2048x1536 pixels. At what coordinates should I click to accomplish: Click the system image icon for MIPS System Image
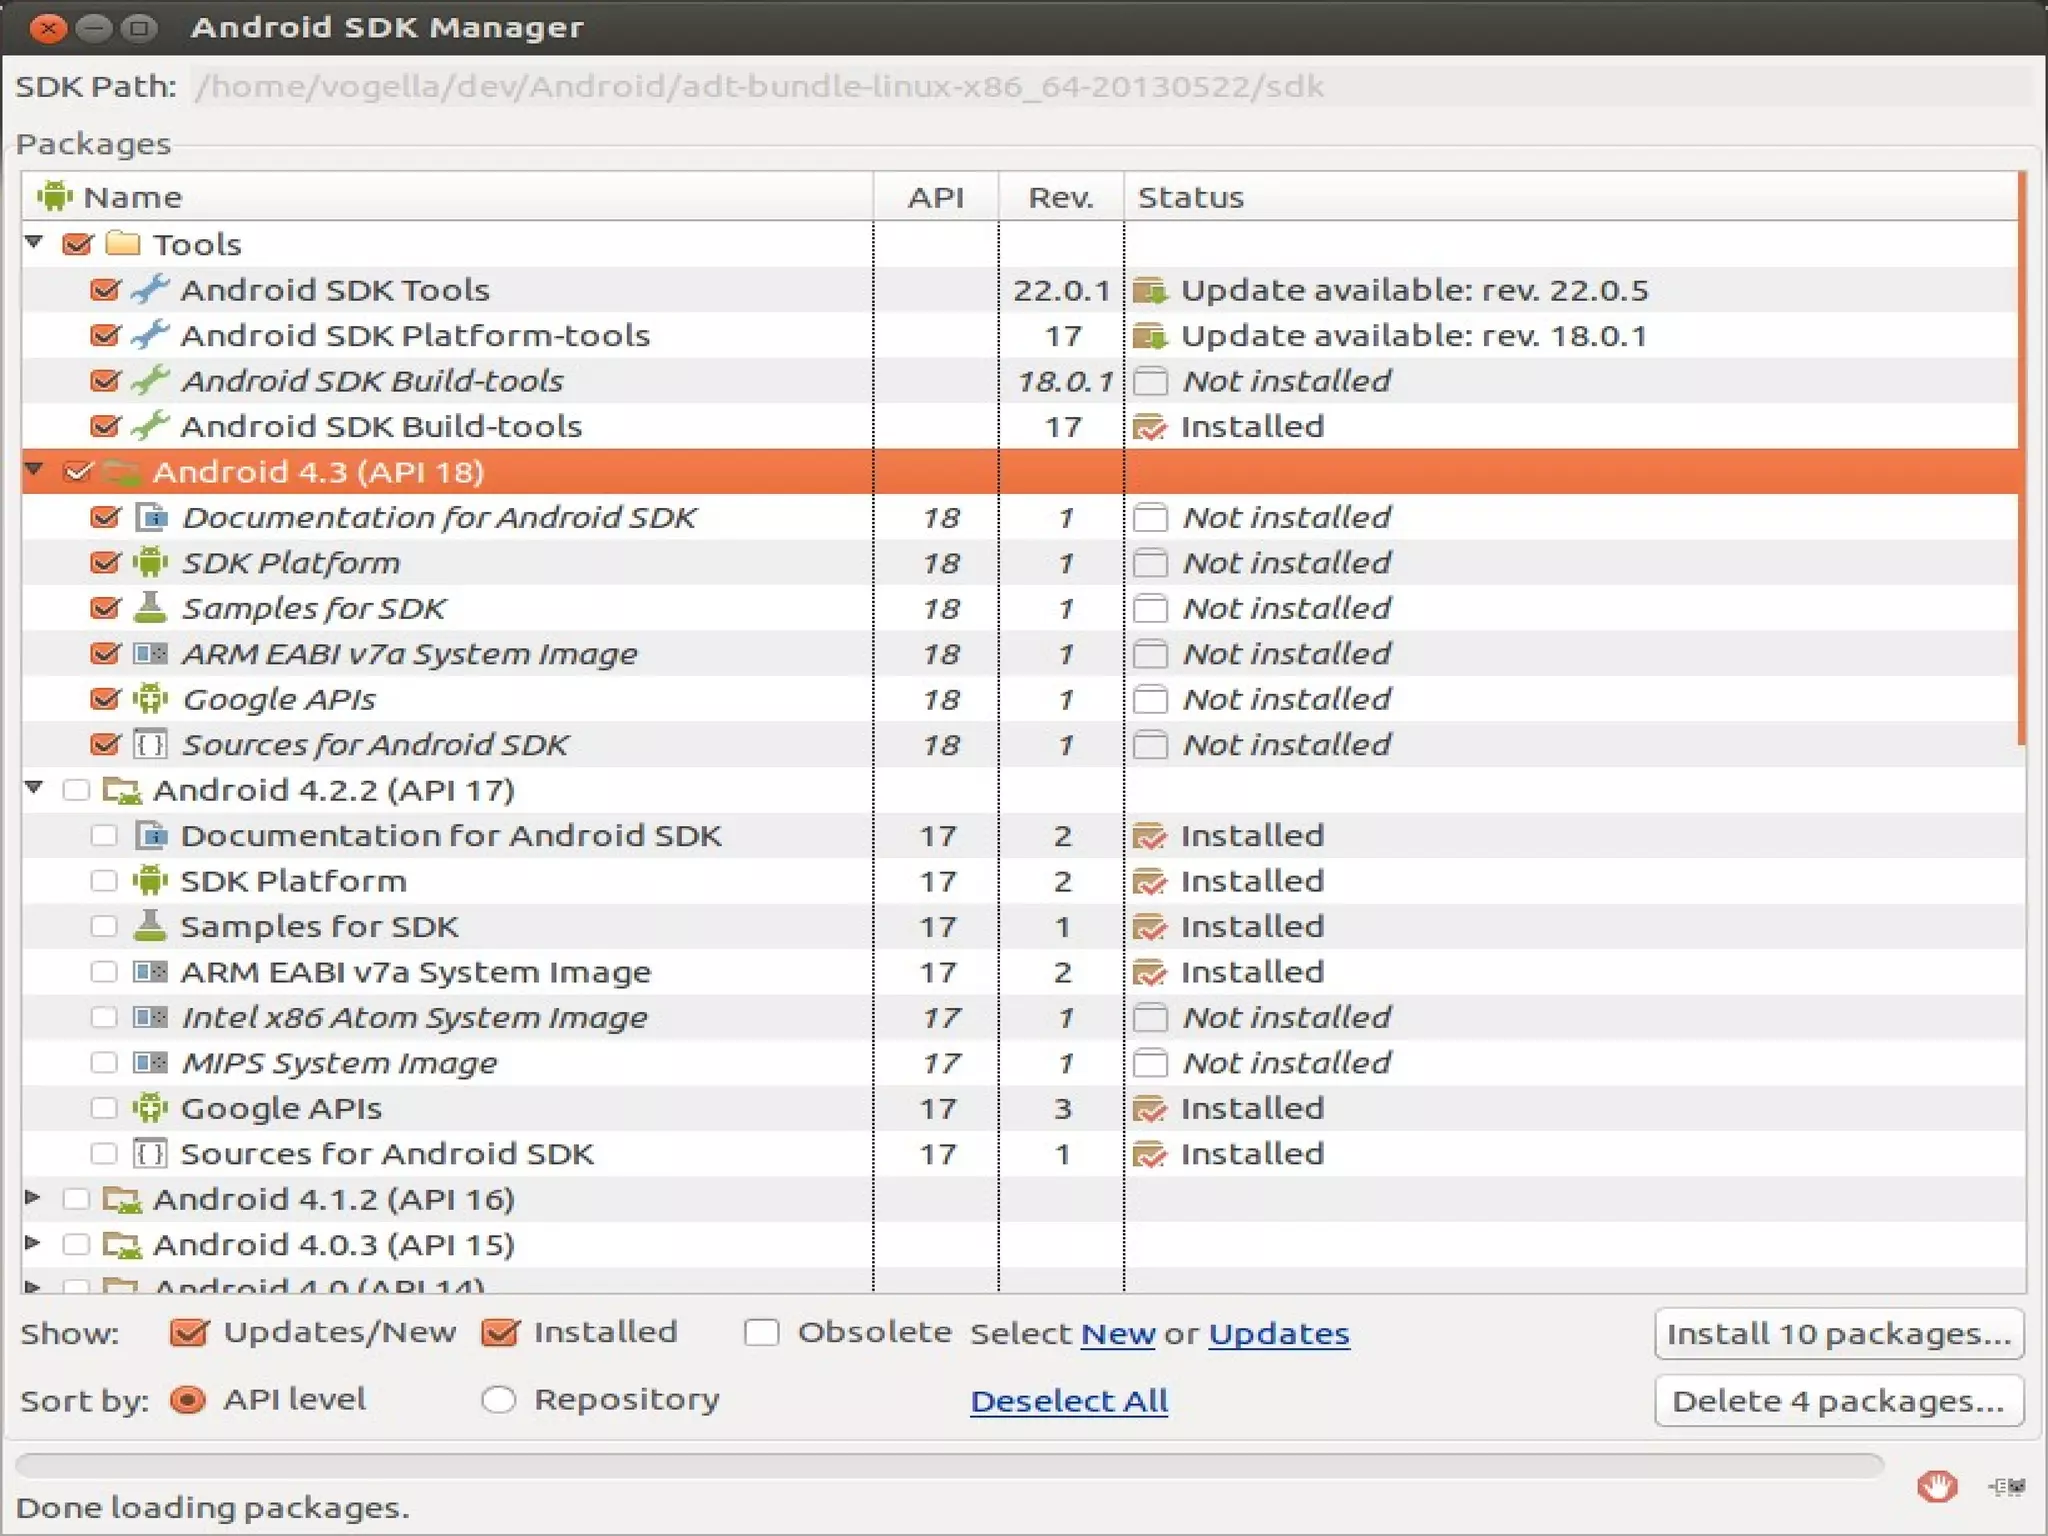tap(150, 1063)
